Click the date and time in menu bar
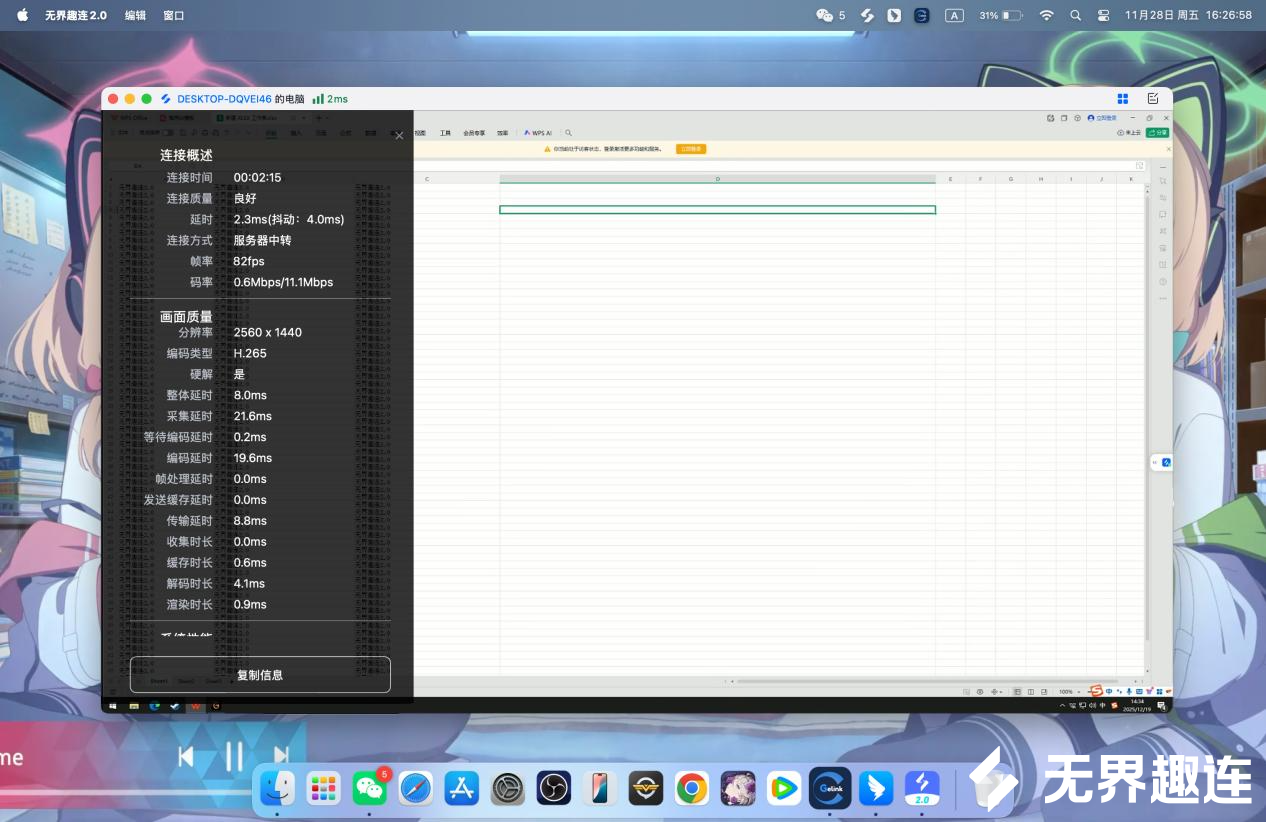Image resolution: width=1266 pixels, height=822 pixels. (x=1188, y=15)
